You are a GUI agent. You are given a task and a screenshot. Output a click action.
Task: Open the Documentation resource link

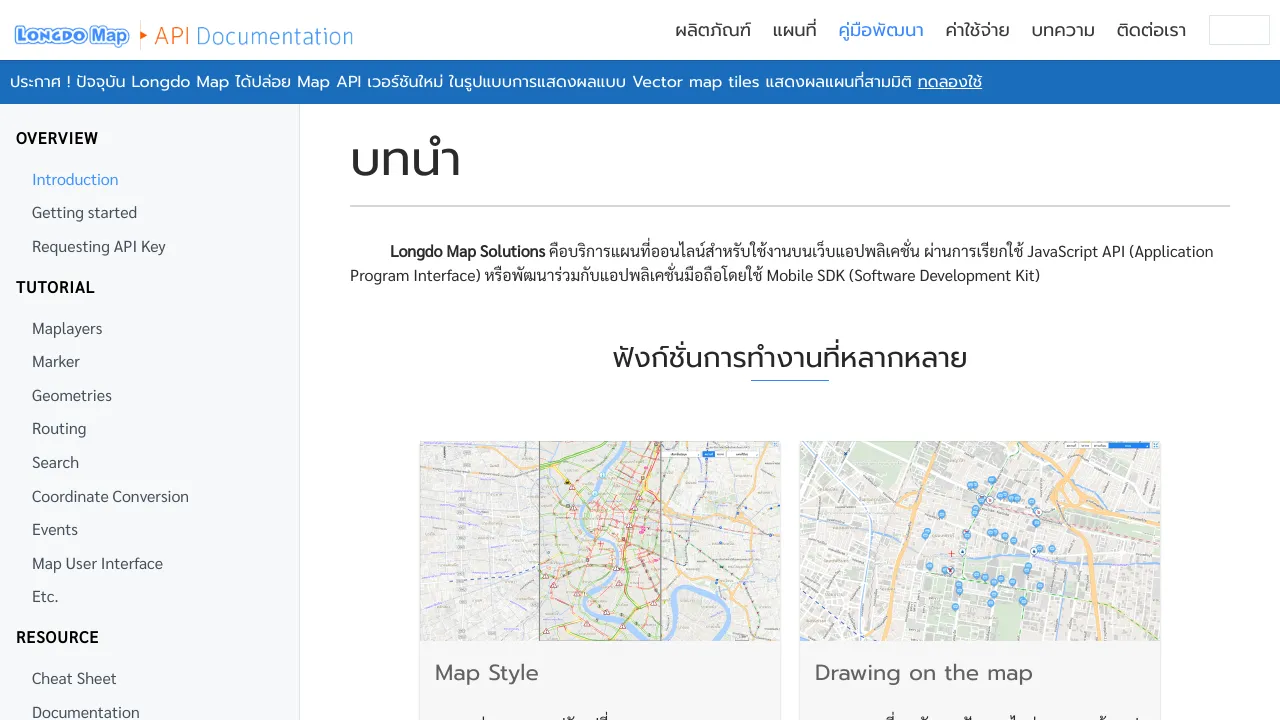[x=86, y=712]
